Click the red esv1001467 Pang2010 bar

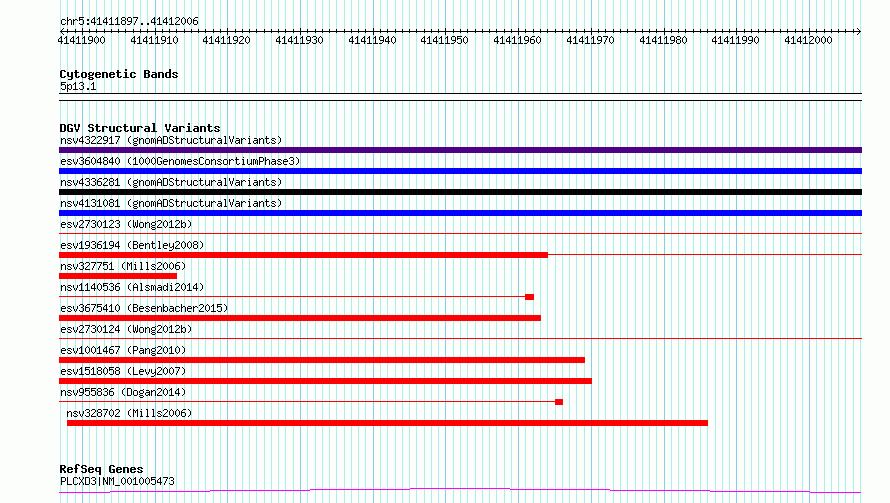[x=322, y=360]
